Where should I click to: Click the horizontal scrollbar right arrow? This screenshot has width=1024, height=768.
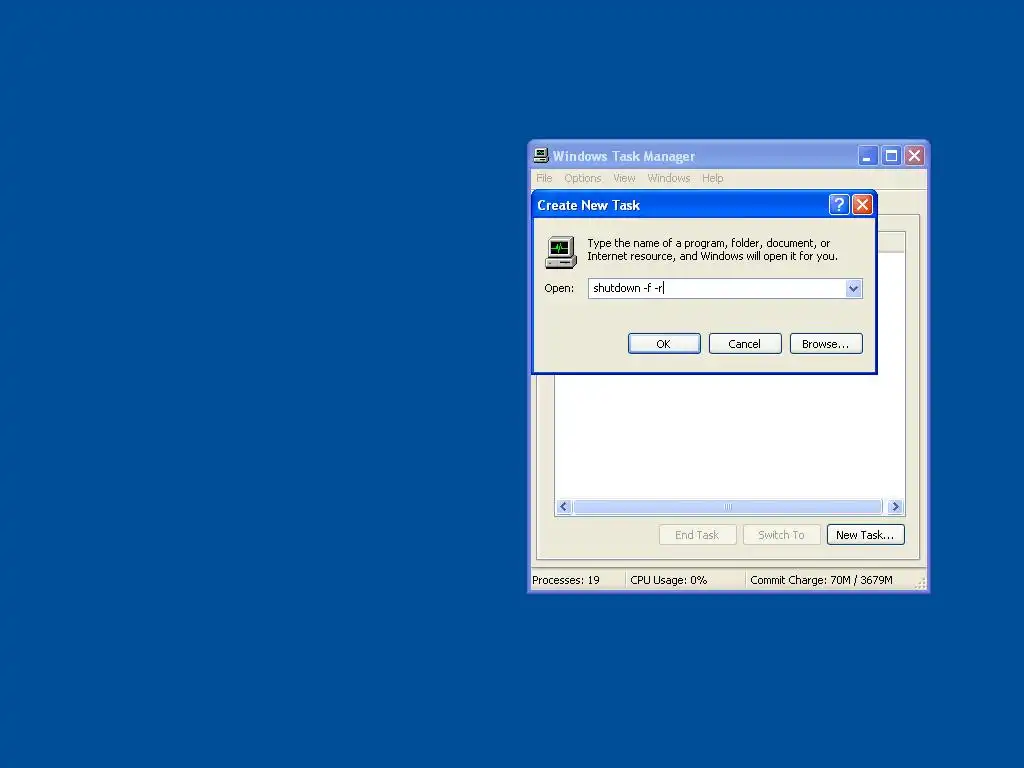895,507
